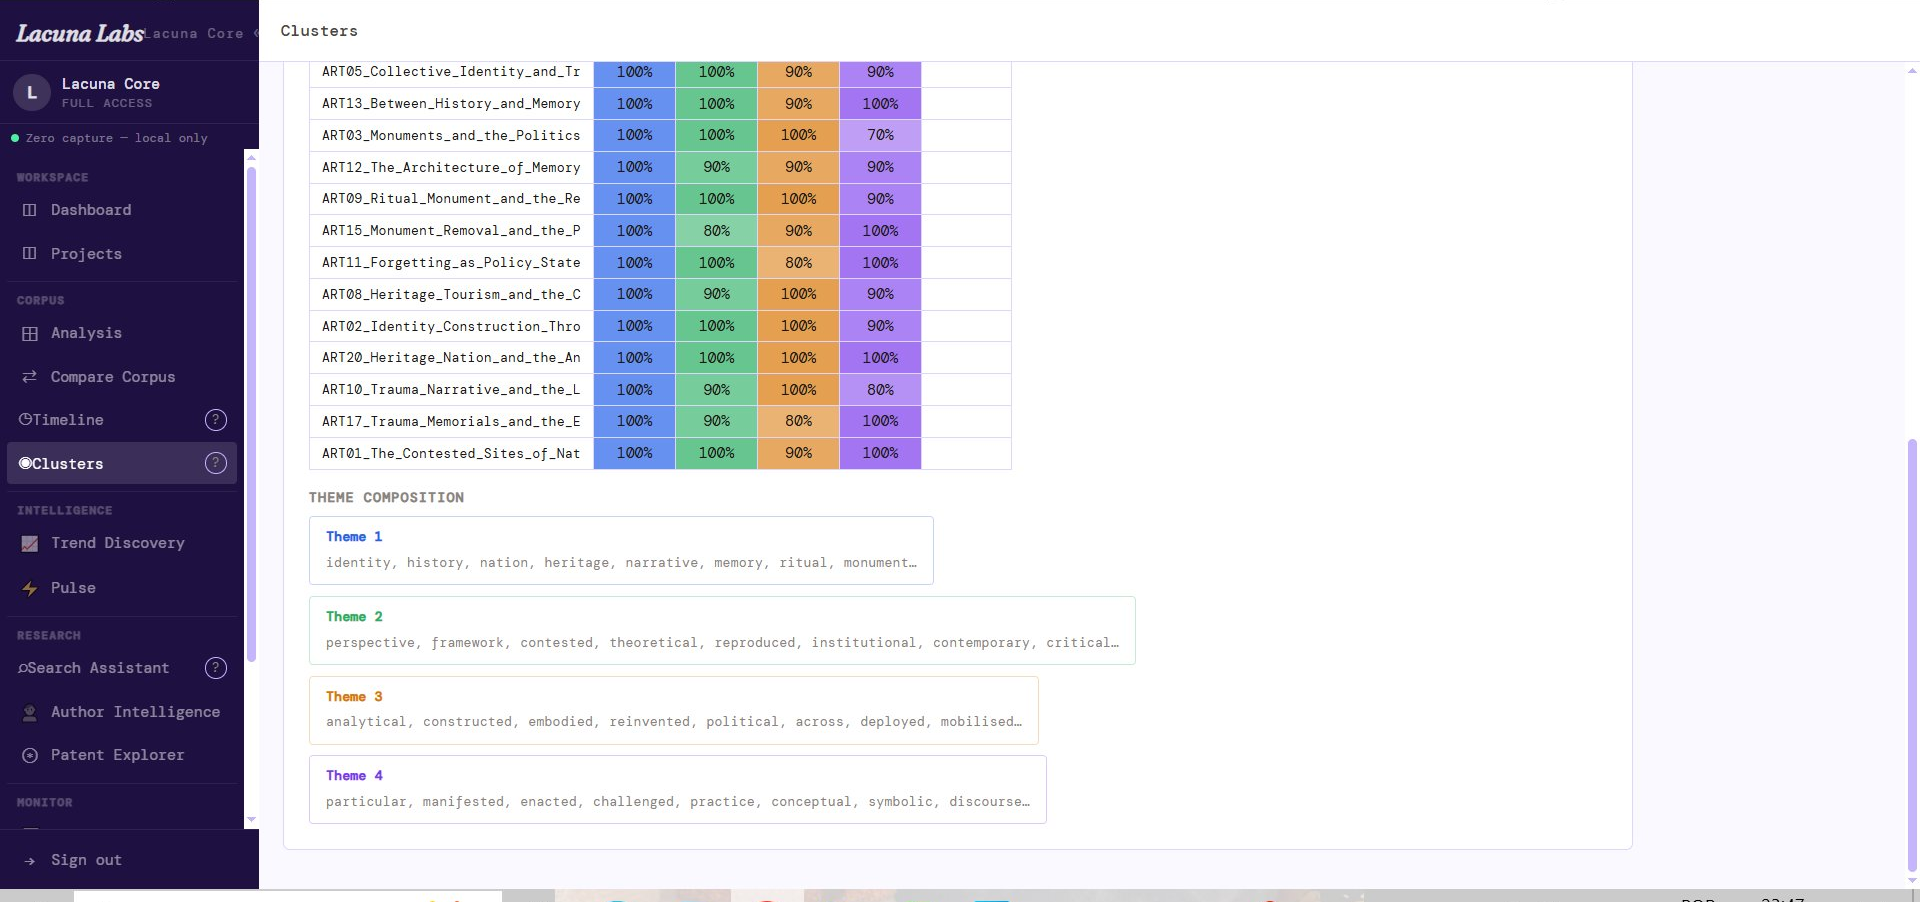Viewport: 1920px width, 902px height.
Task: Open Trend Discovery page
Action: 122,543
